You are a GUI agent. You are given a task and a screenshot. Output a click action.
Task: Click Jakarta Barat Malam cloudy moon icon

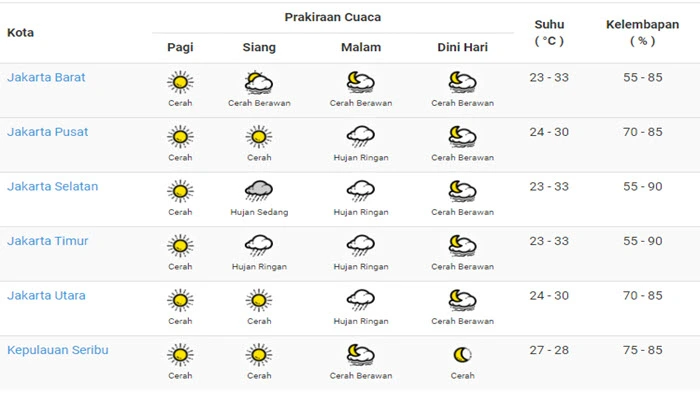click(361, 83)
